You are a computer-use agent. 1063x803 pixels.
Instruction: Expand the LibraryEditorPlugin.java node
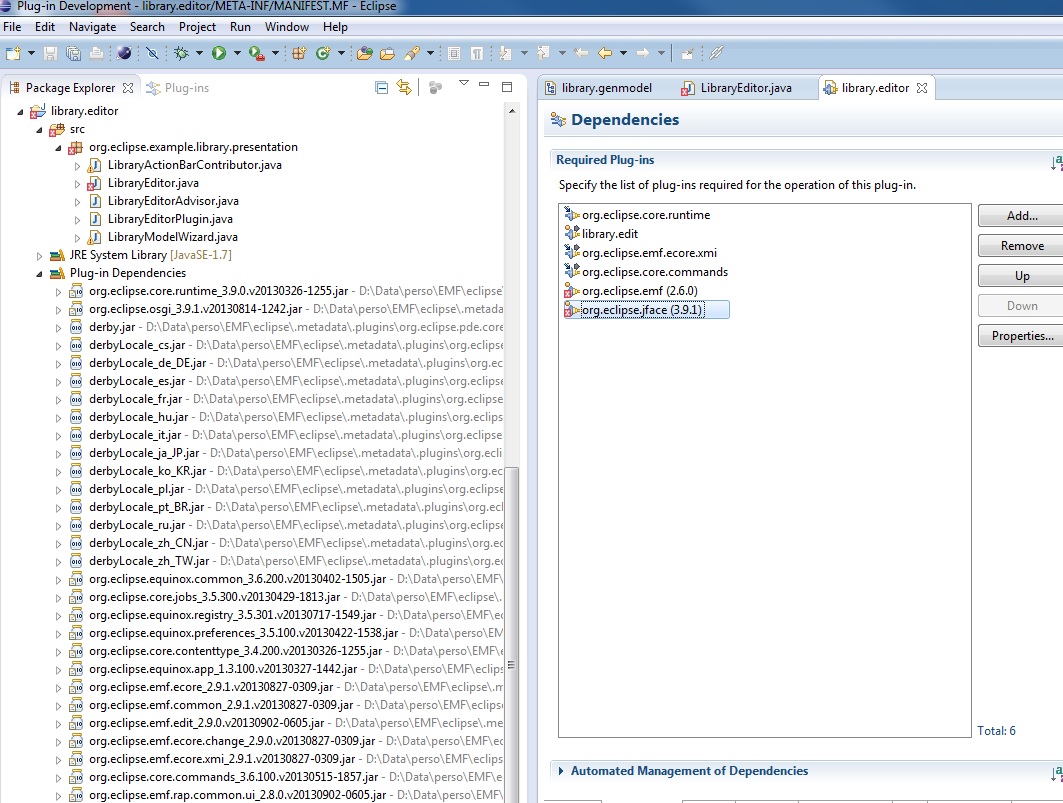click(x=77, y=220)
